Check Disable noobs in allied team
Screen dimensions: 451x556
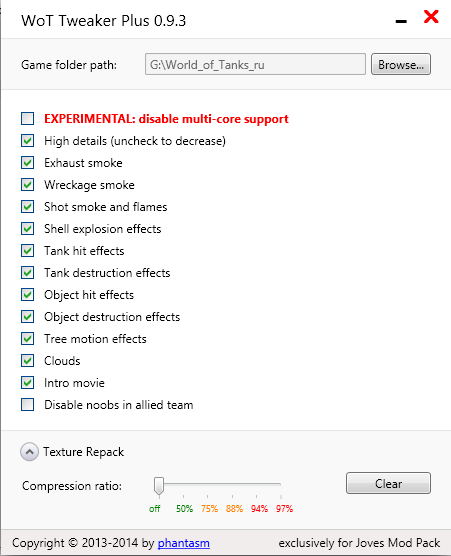[x=28, y=405]
